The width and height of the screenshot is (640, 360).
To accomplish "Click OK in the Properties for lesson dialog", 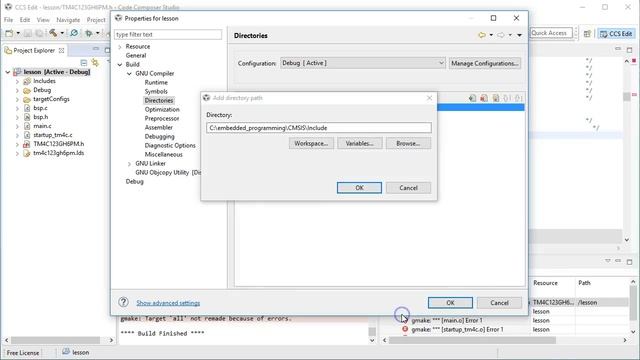I will pyautogui.click(x=450, y=302).
